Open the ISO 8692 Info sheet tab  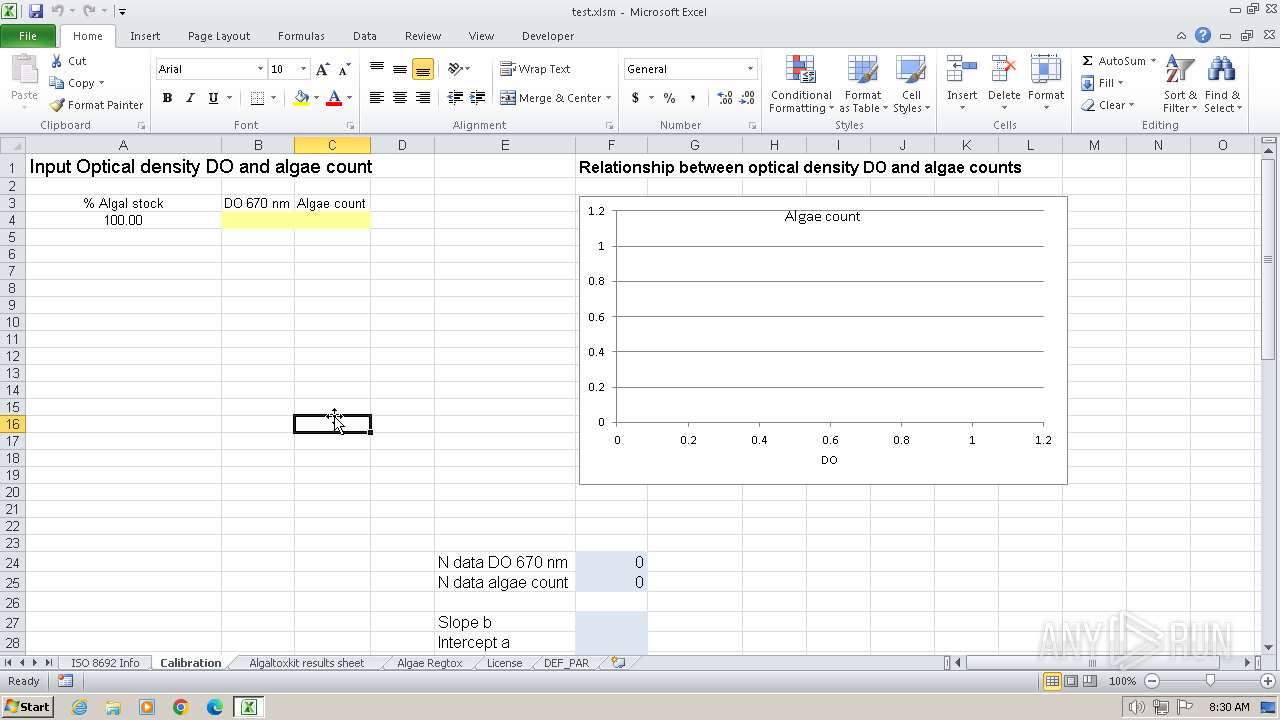click(105, 663)
